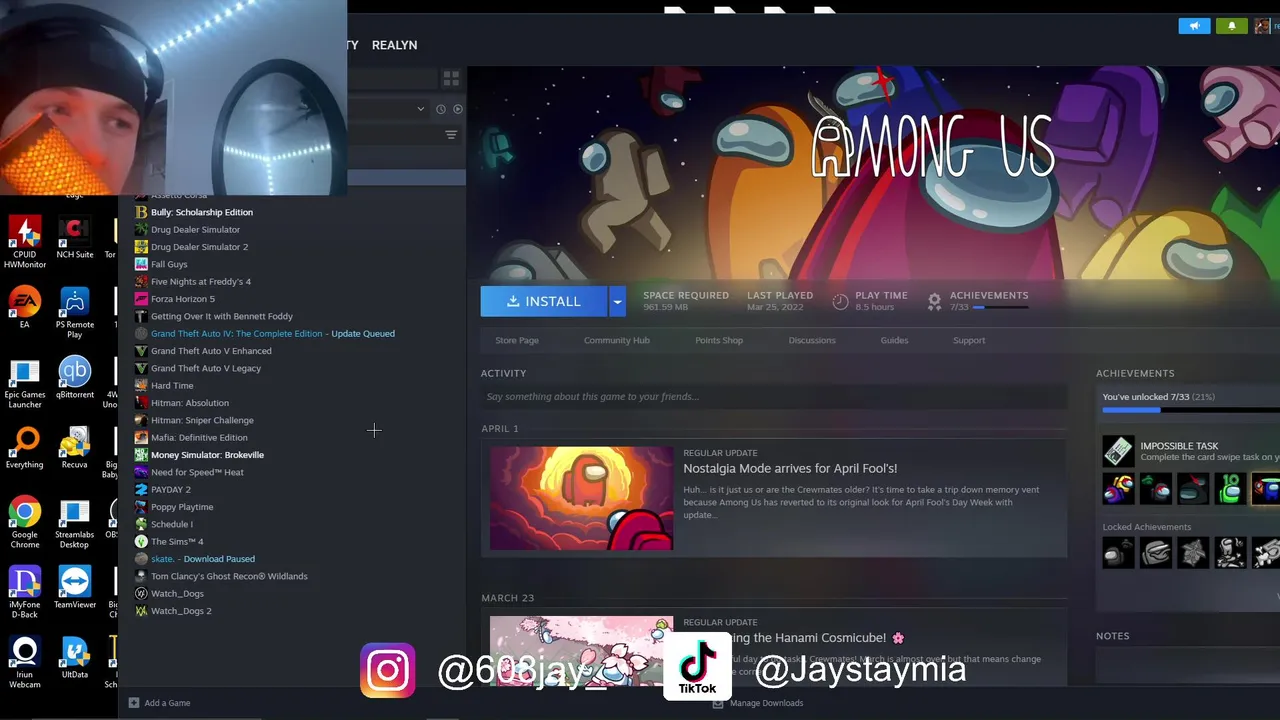
Task: Select Mafia: Definitive Edition
Action: coord(199,438)
